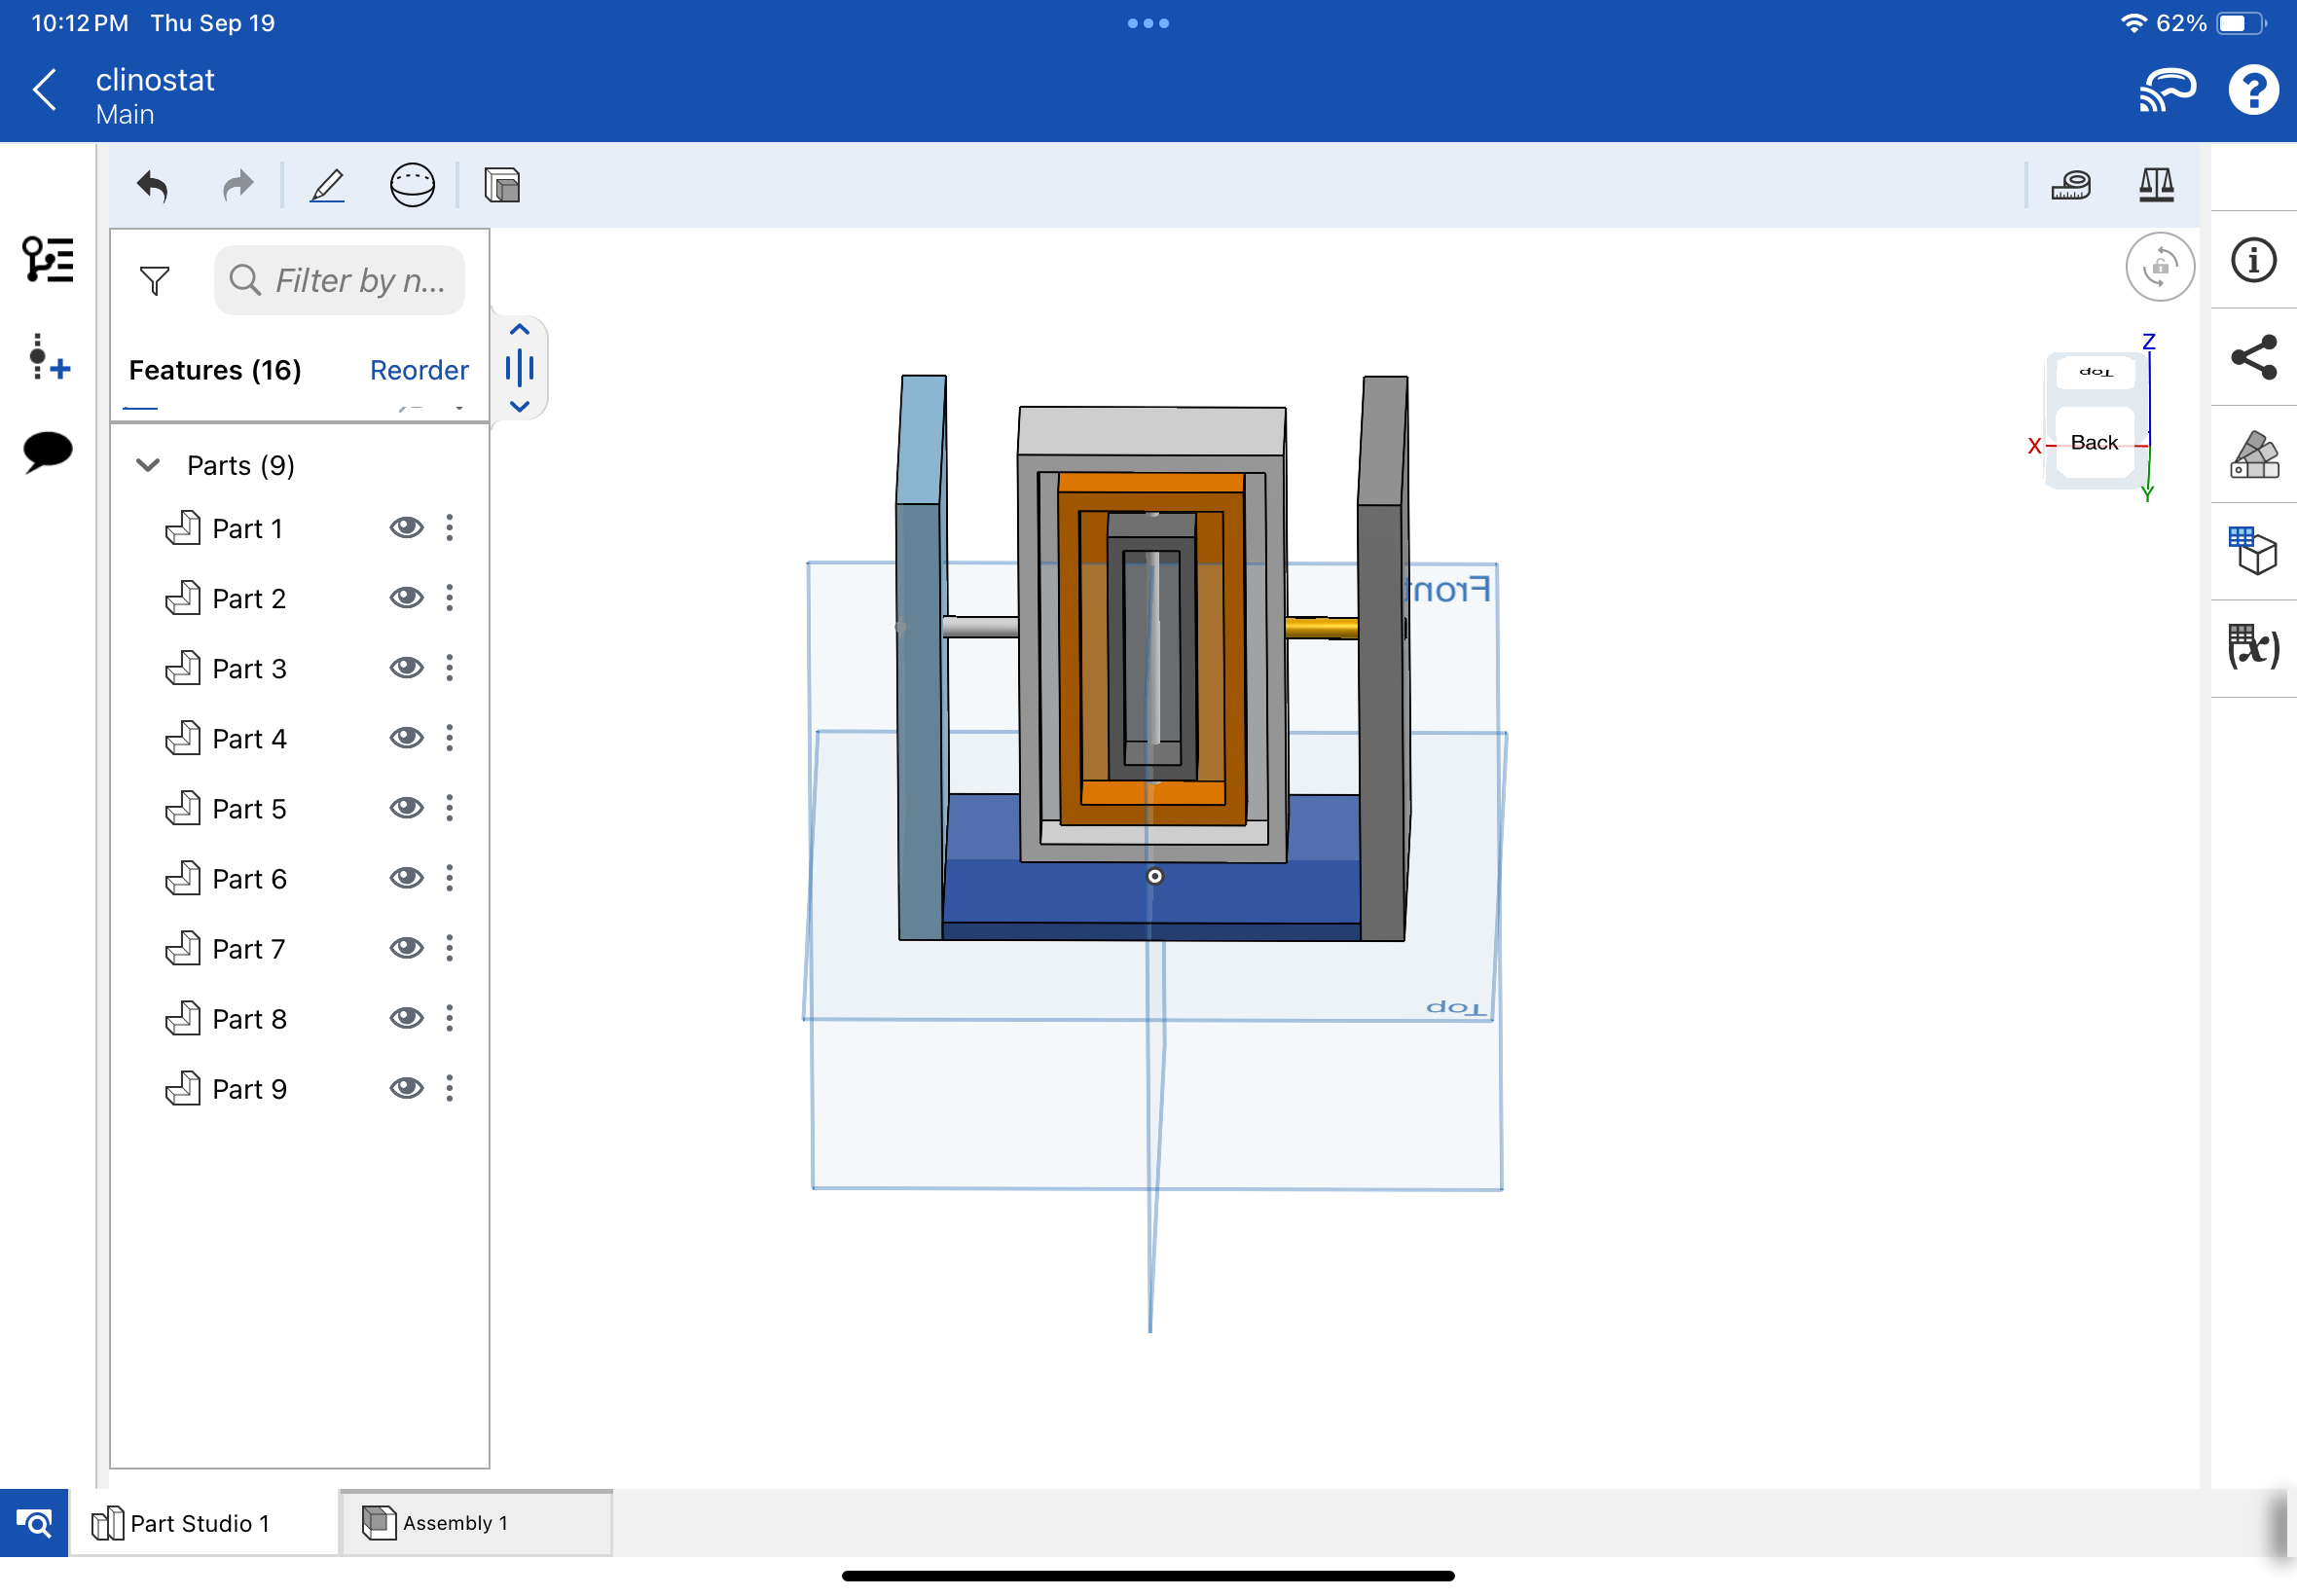The image size is (2297, 1596).
Task: Toggle visibility of Part 9
Action: click(406, 1088)
